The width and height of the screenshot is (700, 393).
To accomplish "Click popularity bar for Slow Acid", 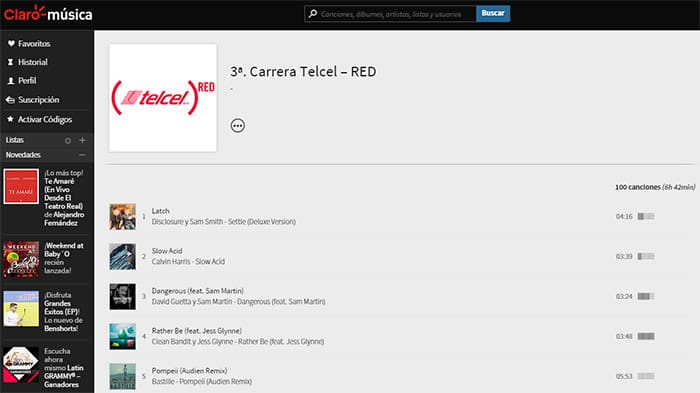I will 646,256.
